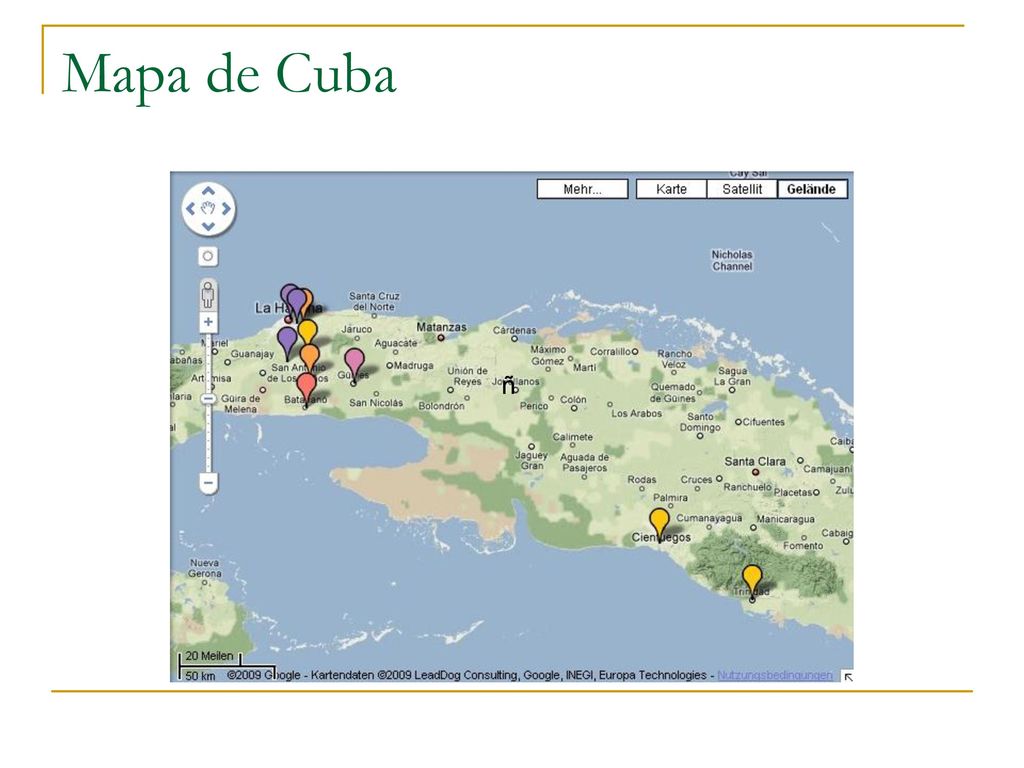
Task: Click the San Nicolás label
Action: coord(376,403)
